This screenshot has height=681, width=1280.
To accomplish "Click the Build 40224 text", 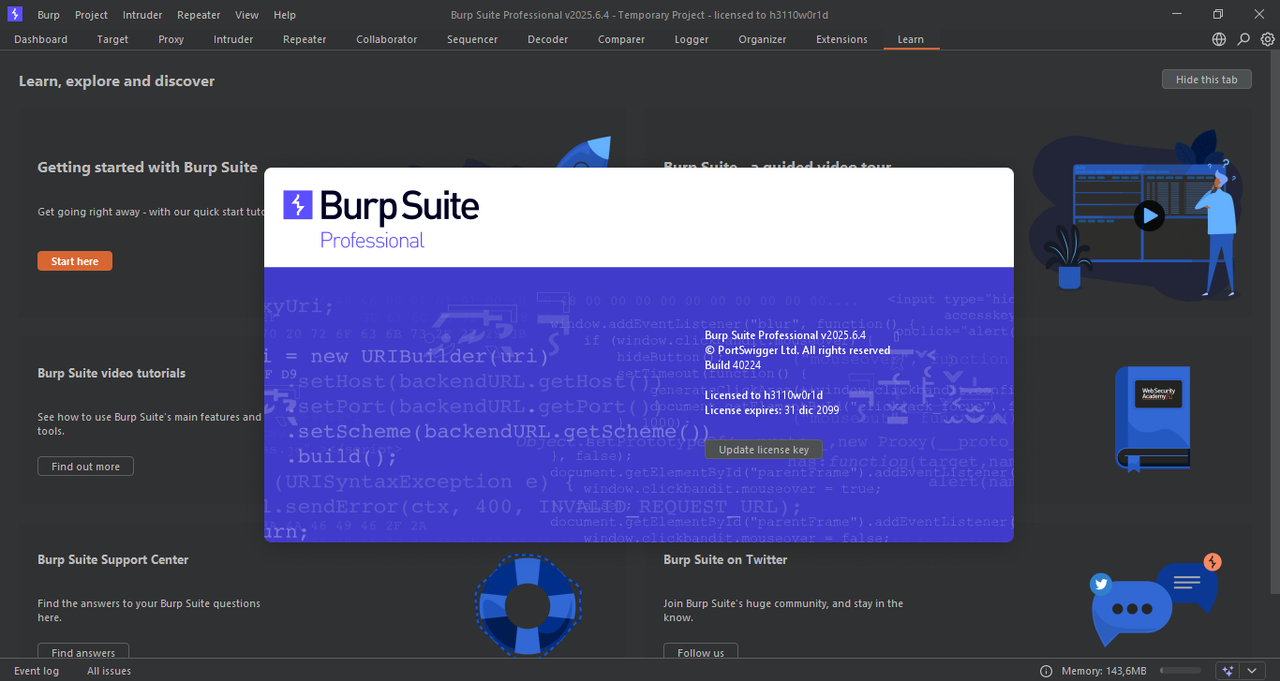I will coord(732,365).
